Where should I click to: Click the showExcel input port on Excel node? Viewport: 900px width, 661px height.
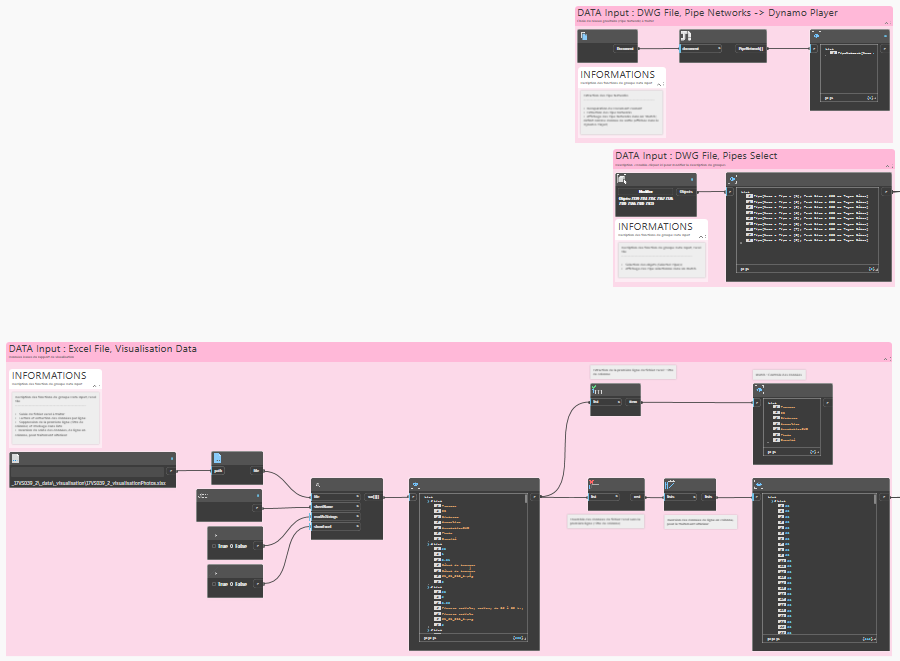[336, 526]
